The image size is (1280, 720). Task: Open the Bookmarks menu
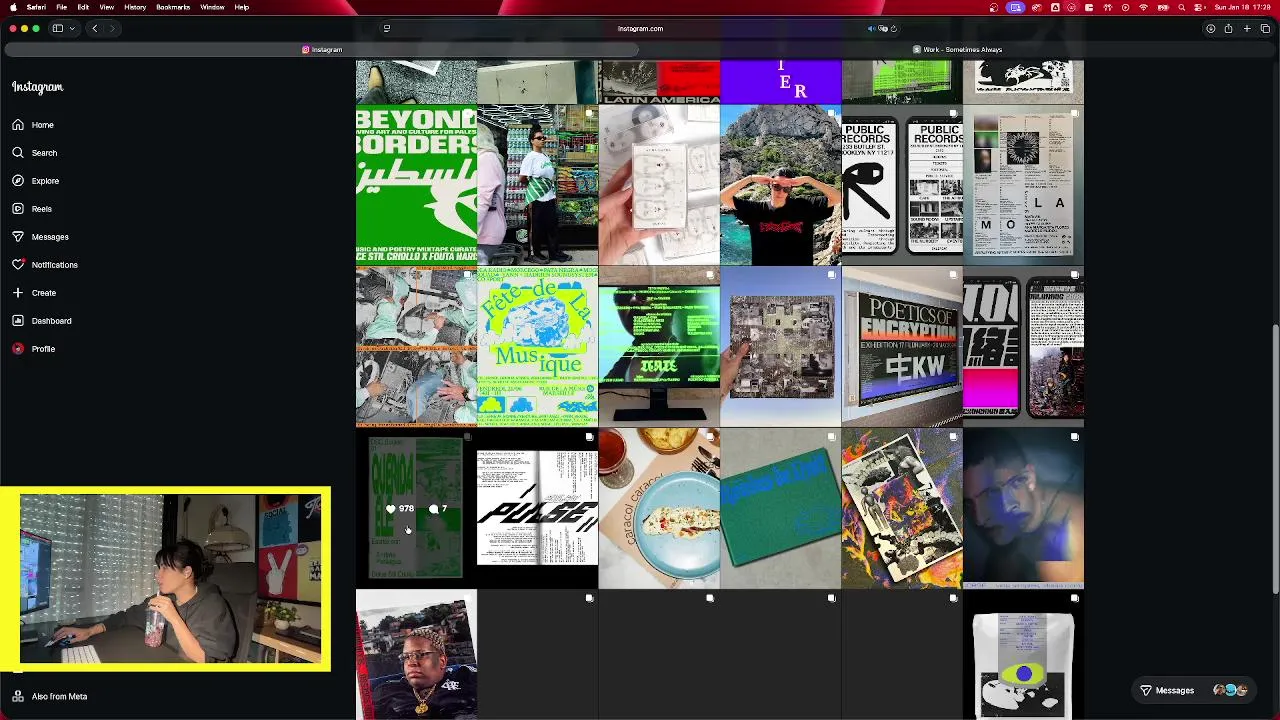[x=173, y=7]
